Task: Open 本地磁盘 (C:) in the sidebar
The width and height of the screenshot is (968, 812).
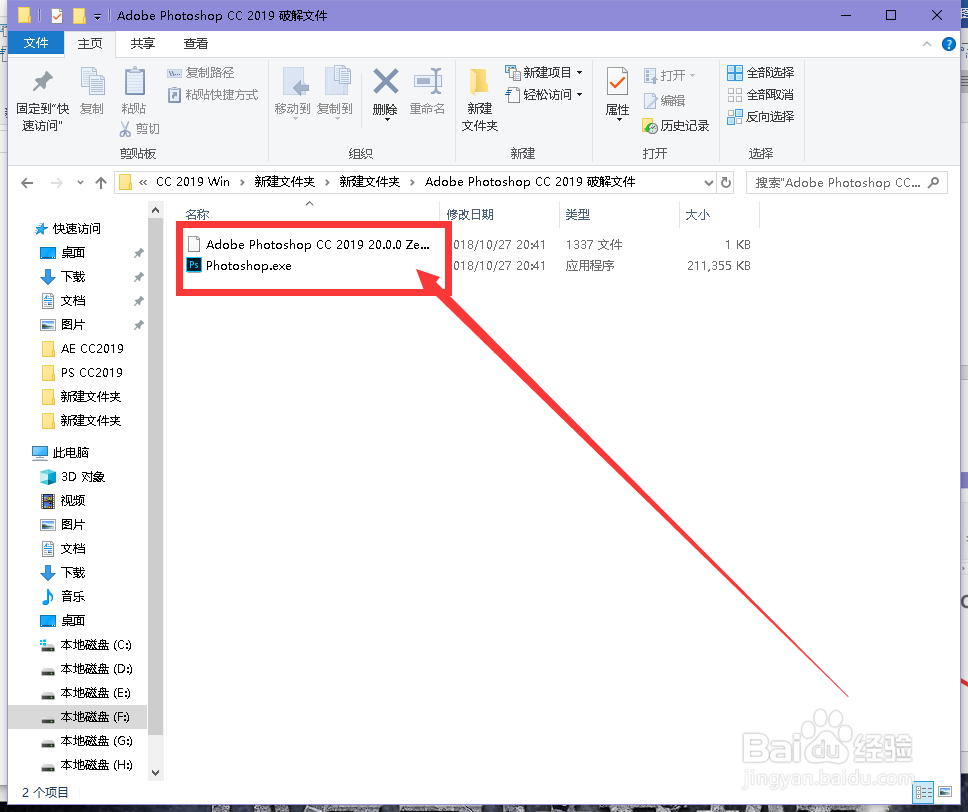Action: [92, 645]
